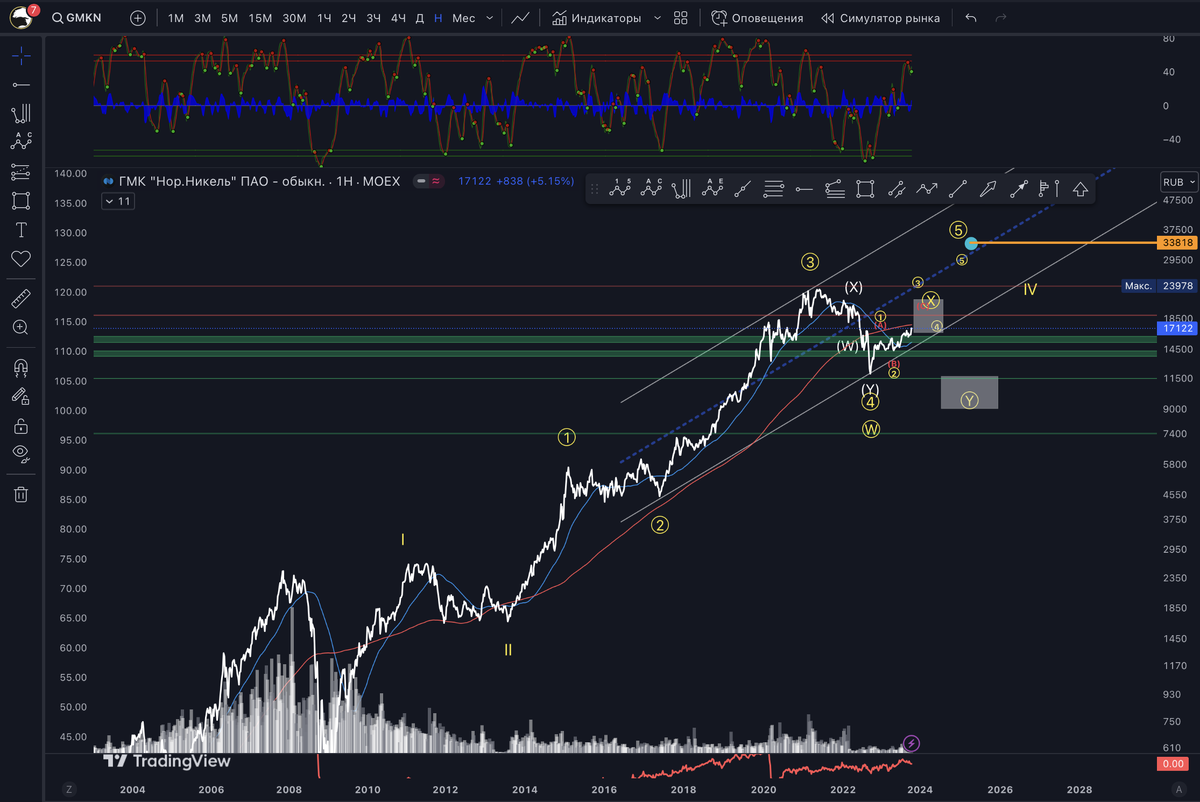
Task: Select trend-based Fib extension in floating toolbar
Action: pos(835,187)
